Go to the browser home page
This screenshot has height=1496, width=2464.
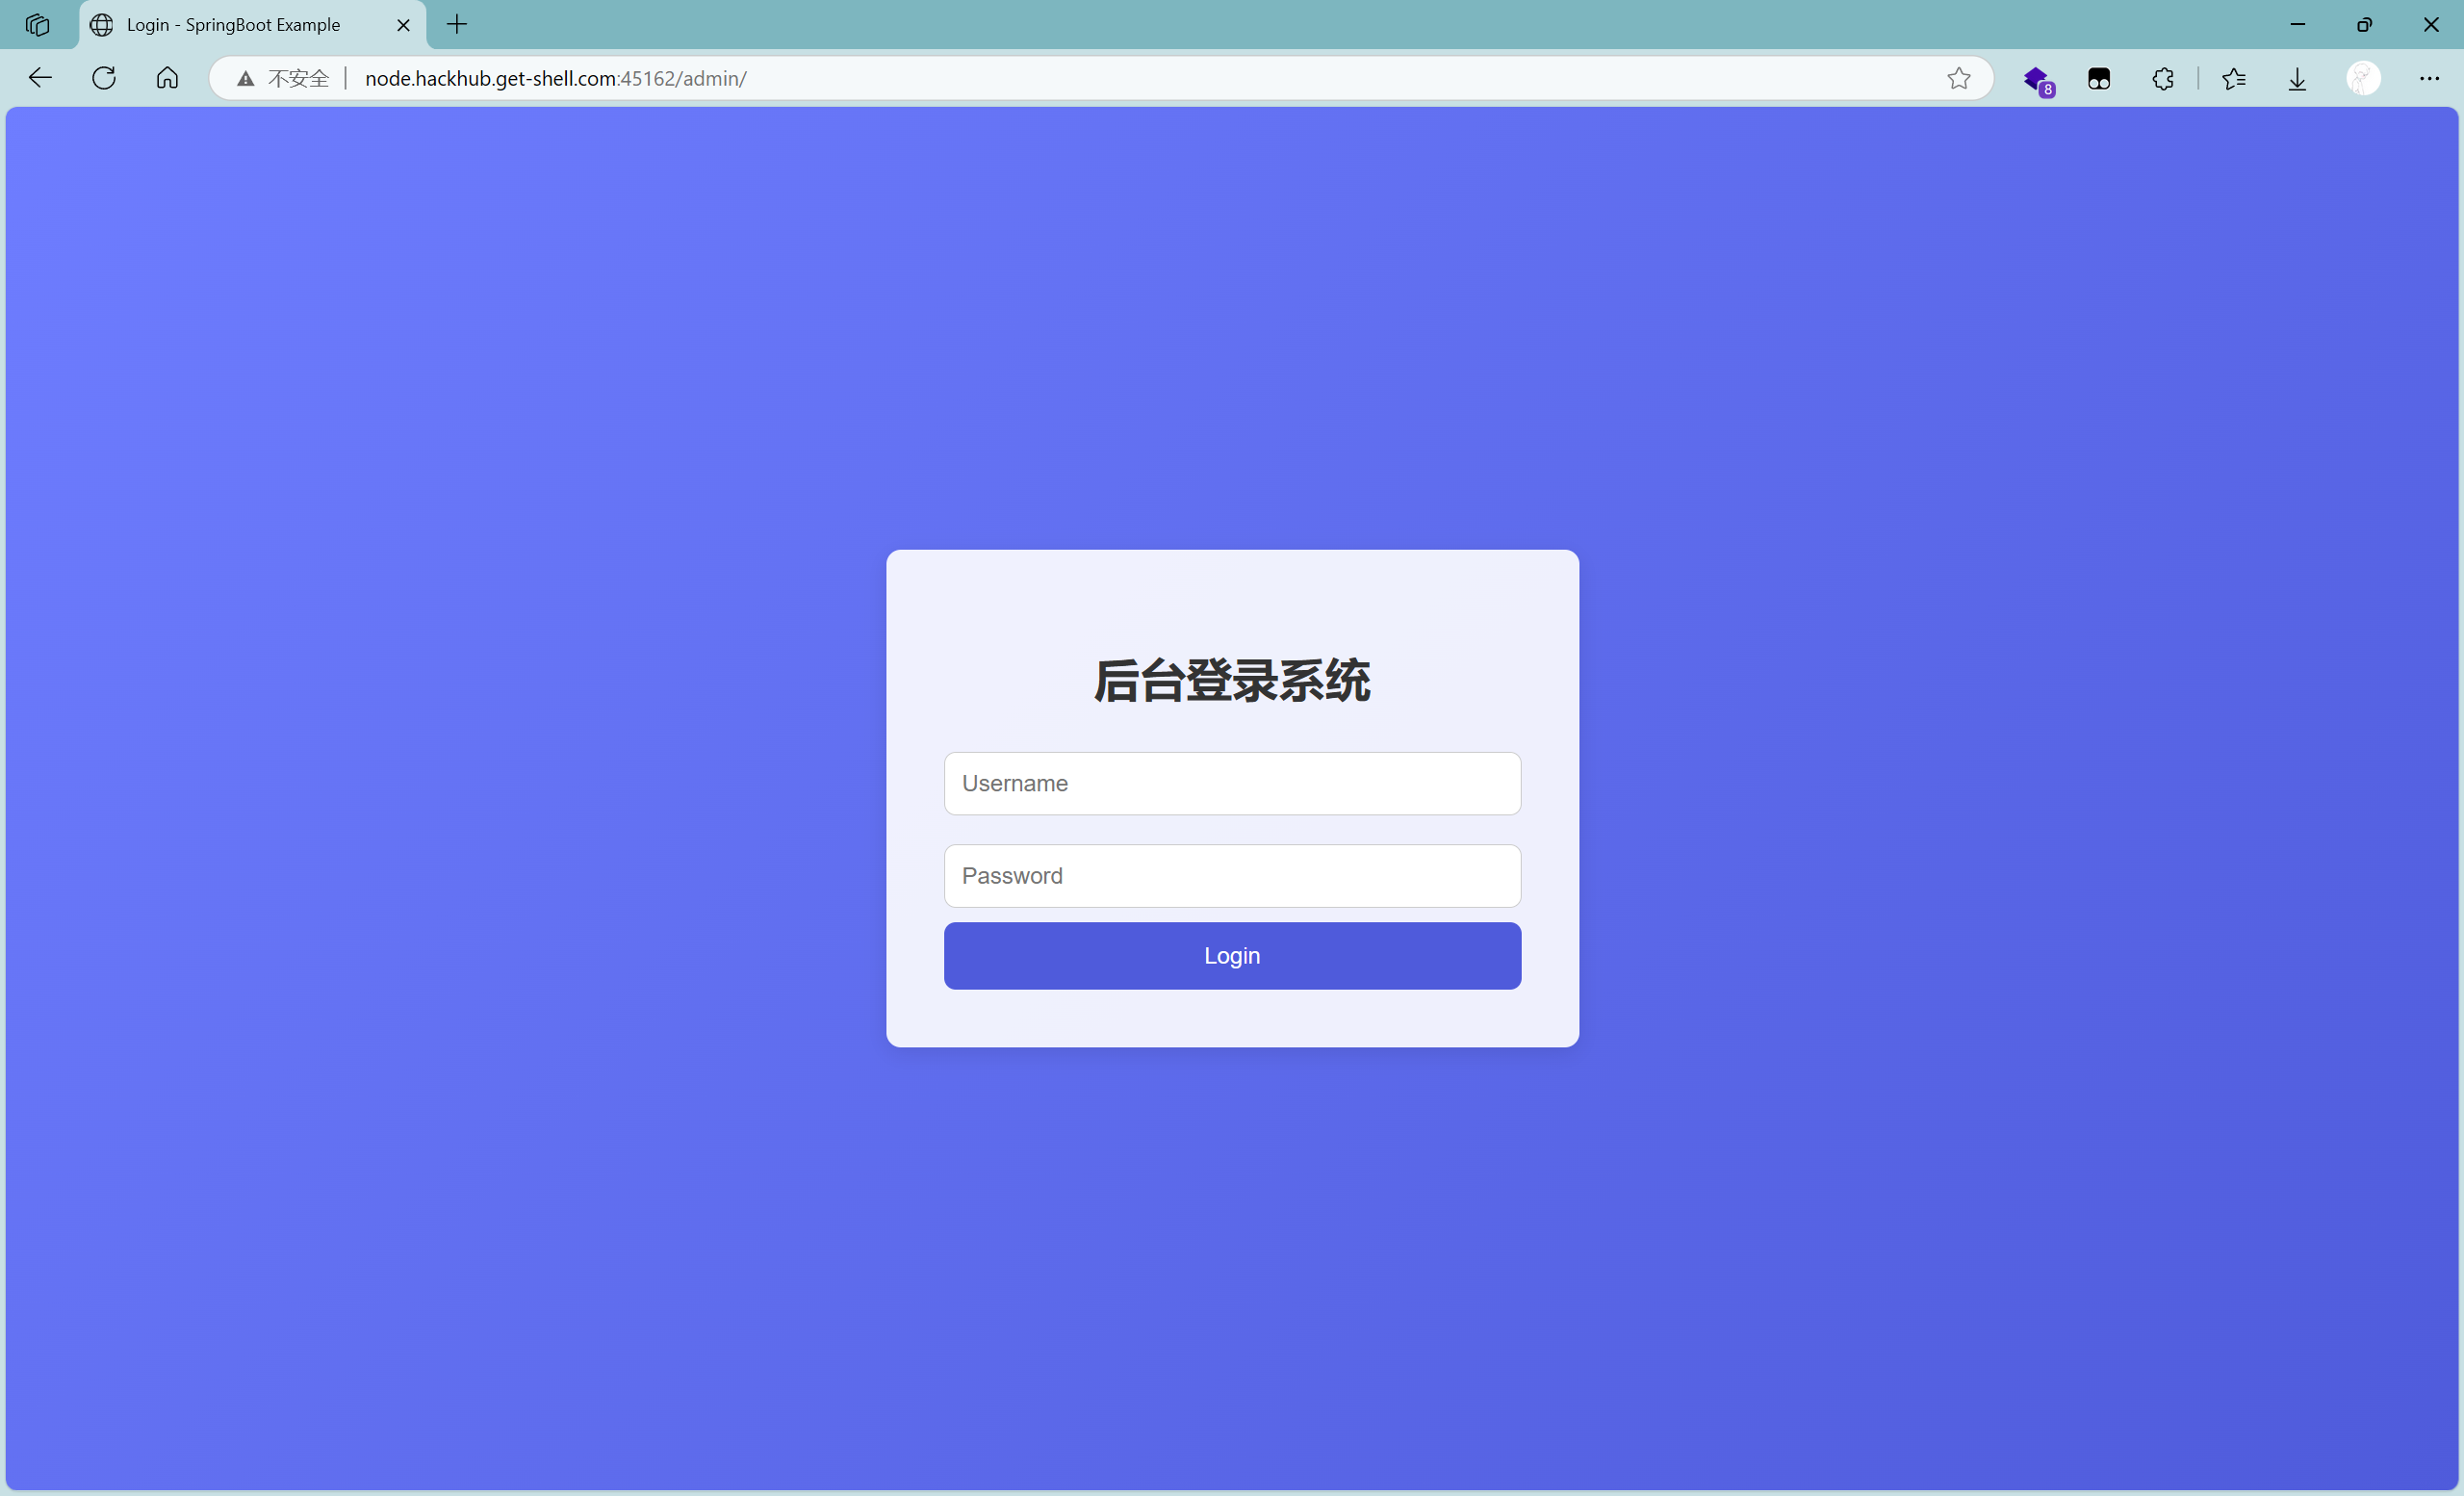(x=167, y=78)
